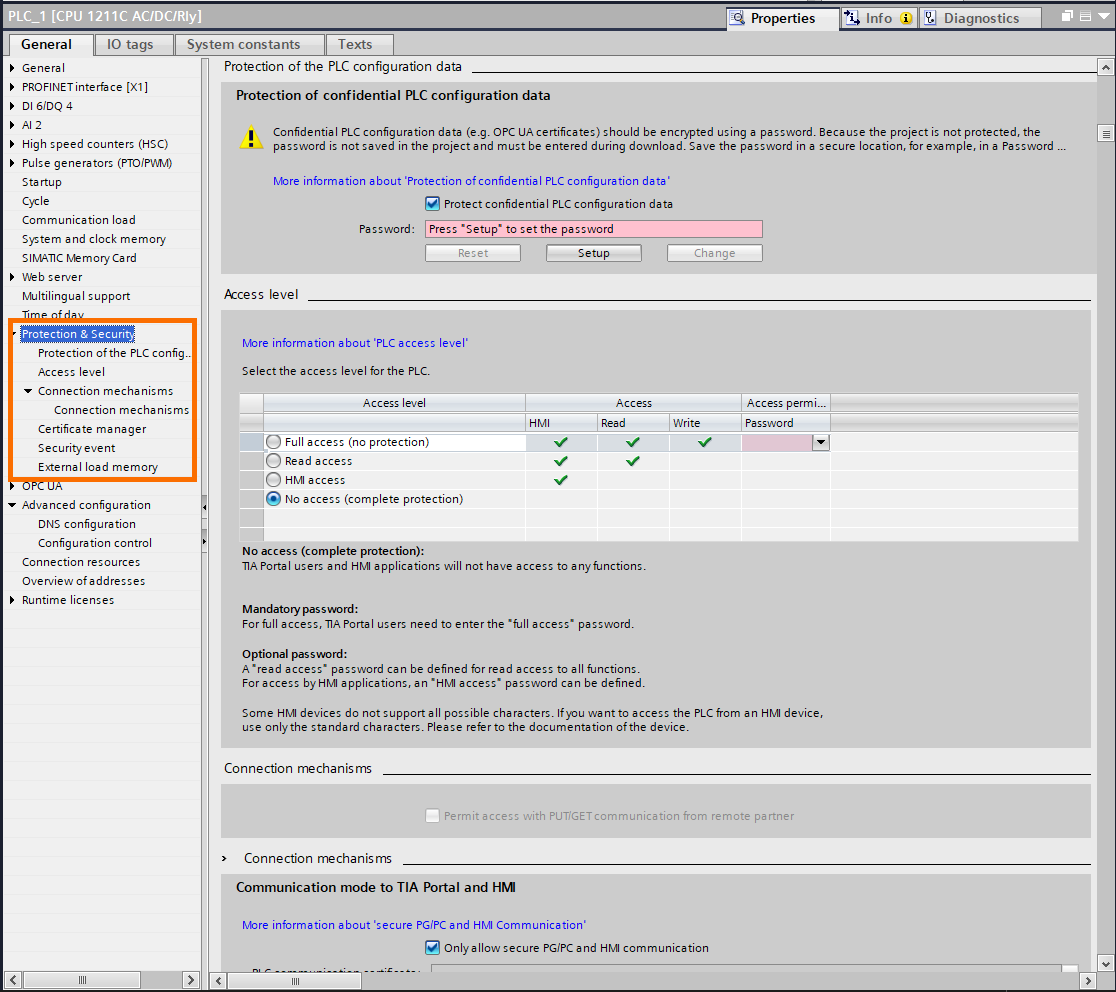
Task: Collapse Connection mechanisms node in tree
Action: [x=28, y=391]
